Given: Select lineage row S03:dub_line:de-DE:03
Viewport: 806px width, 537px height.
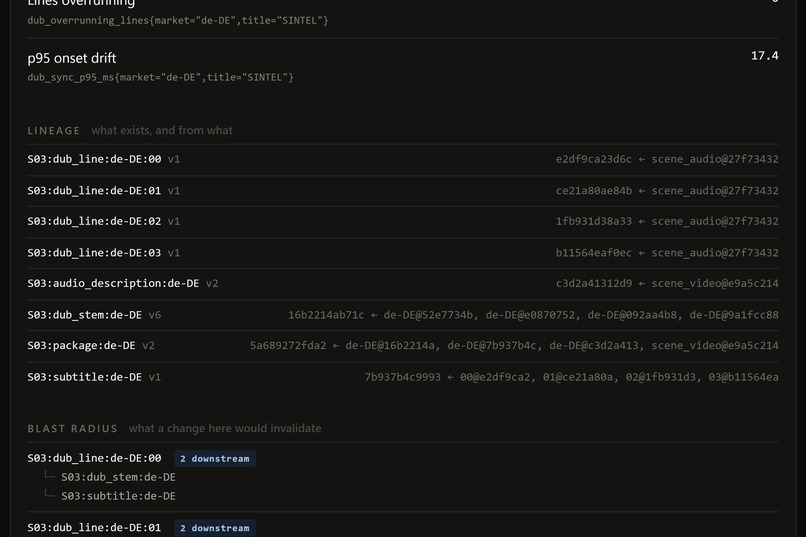Looking at the screenshot, I should [403, 253].
